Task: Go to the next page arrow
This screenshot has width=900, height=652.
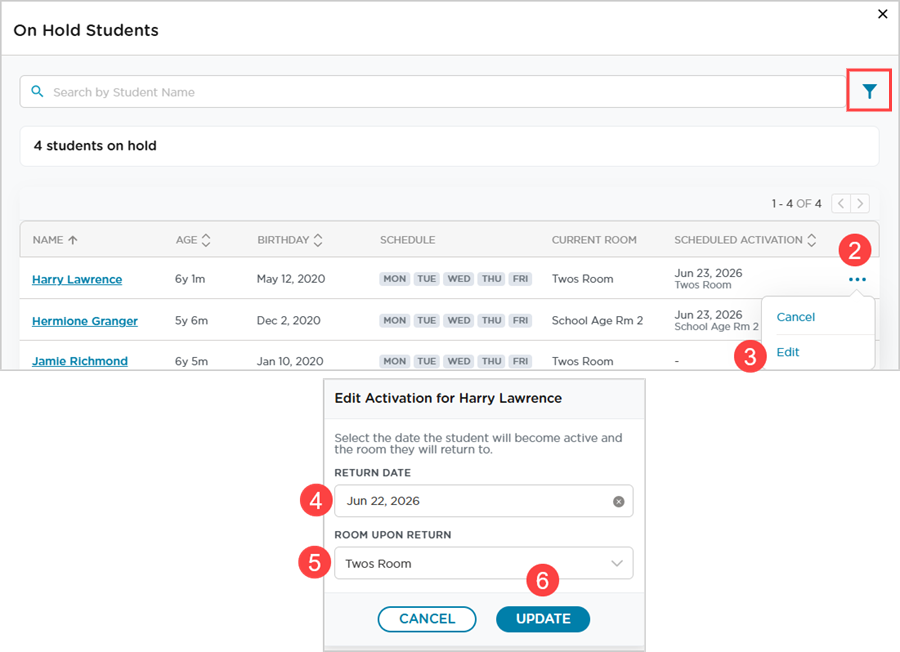Action: pyautogui.click(x=860, y=203)
